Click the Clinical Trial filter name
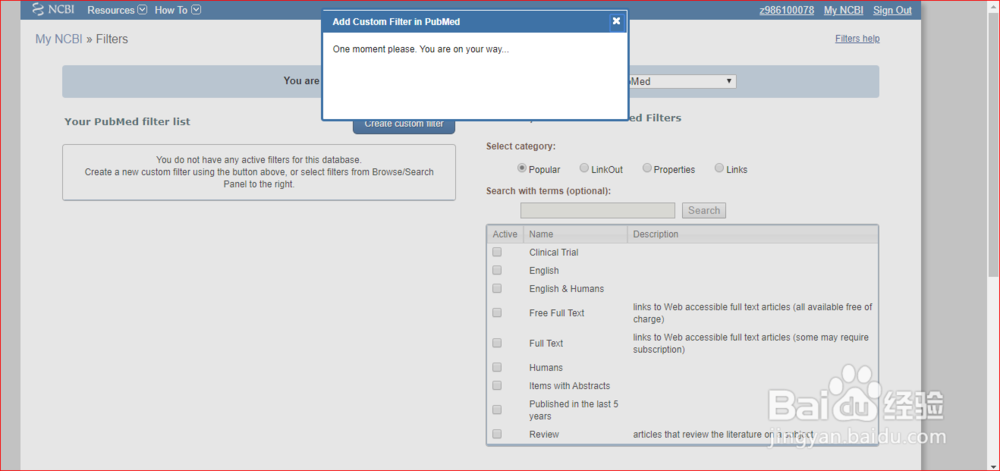This screenshot has width=1000, height=471. tap(554, 252)
